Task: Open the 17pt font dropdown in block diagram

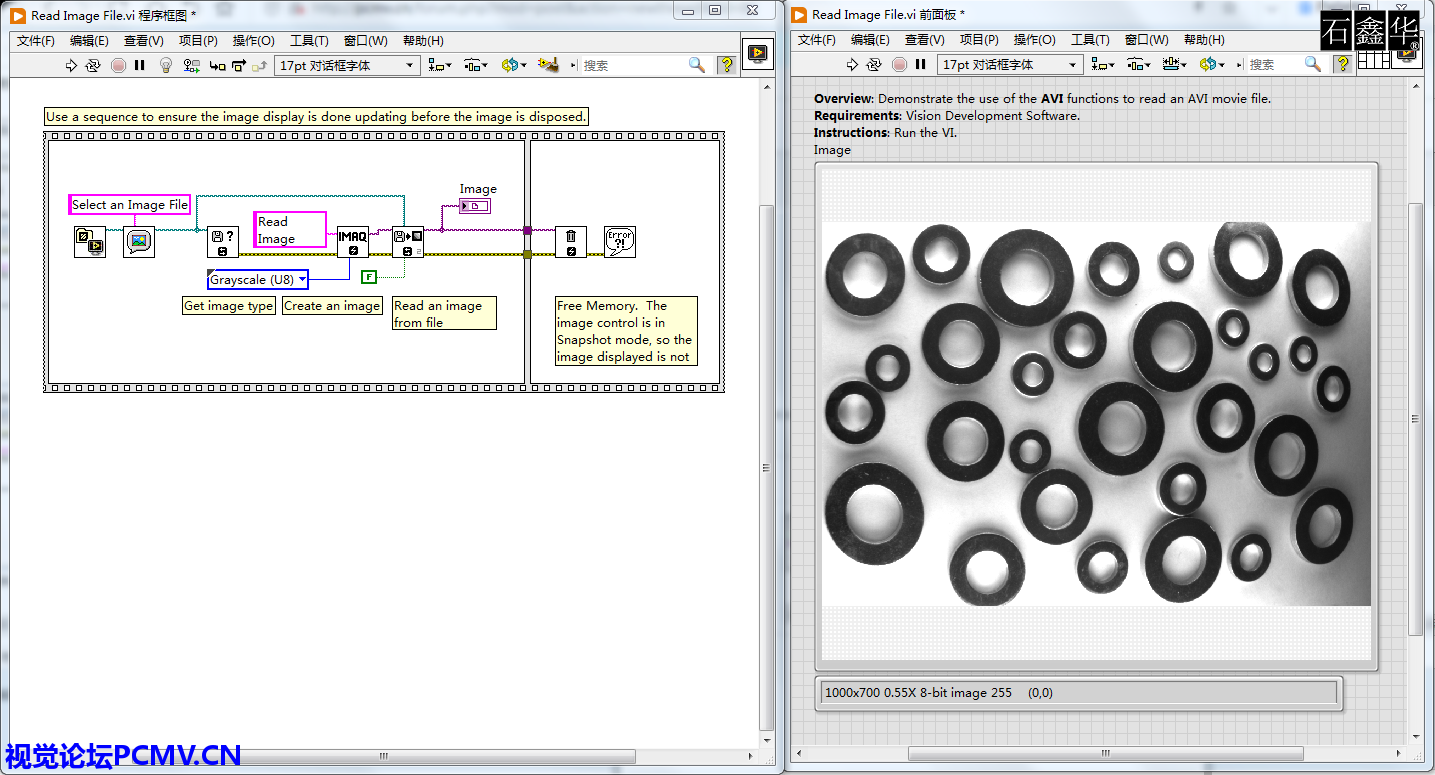Action: [x=347, y=65]
